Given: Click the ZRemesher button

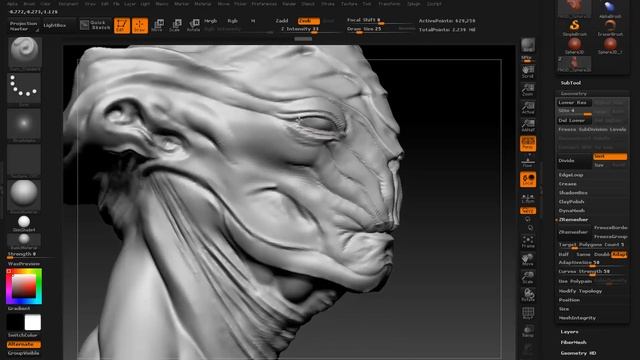Looking at the screenshot, I should point(574,232).
